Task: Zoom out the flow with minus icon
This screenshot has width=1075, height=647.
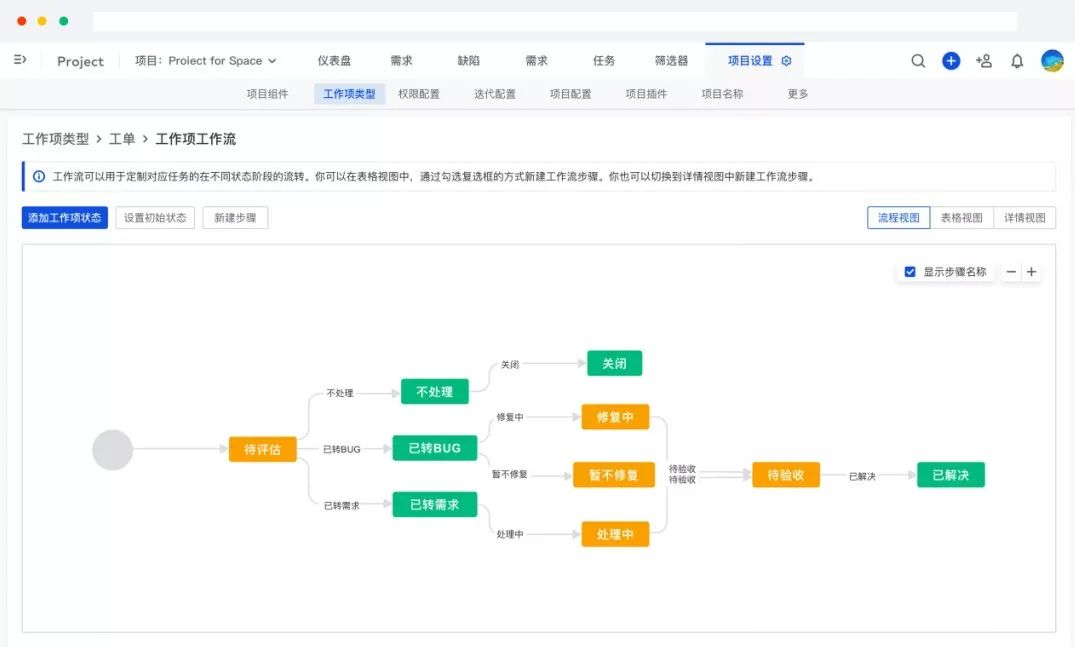Action: (x=1011, y=272)
